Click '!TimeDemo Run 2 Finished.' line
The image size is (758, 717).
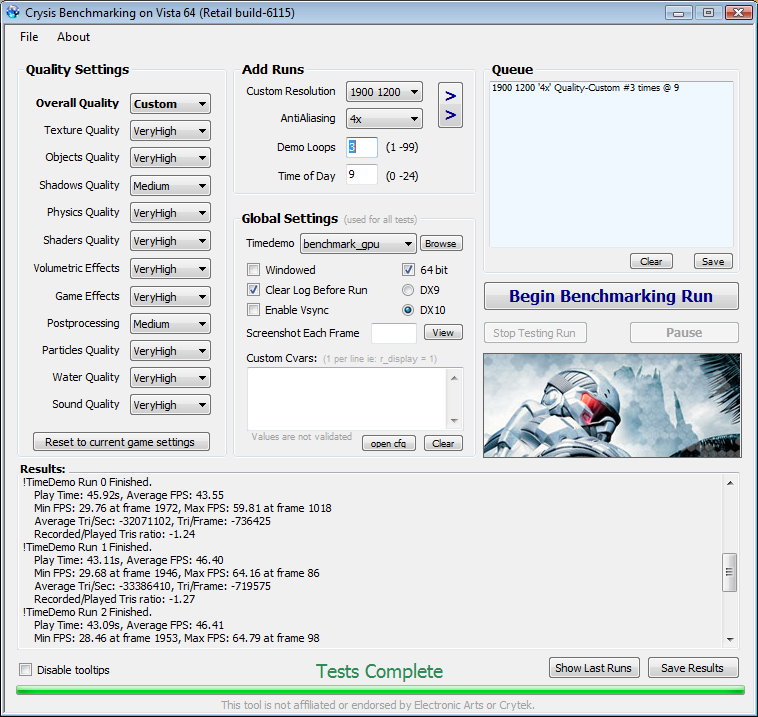pos(87,612)
